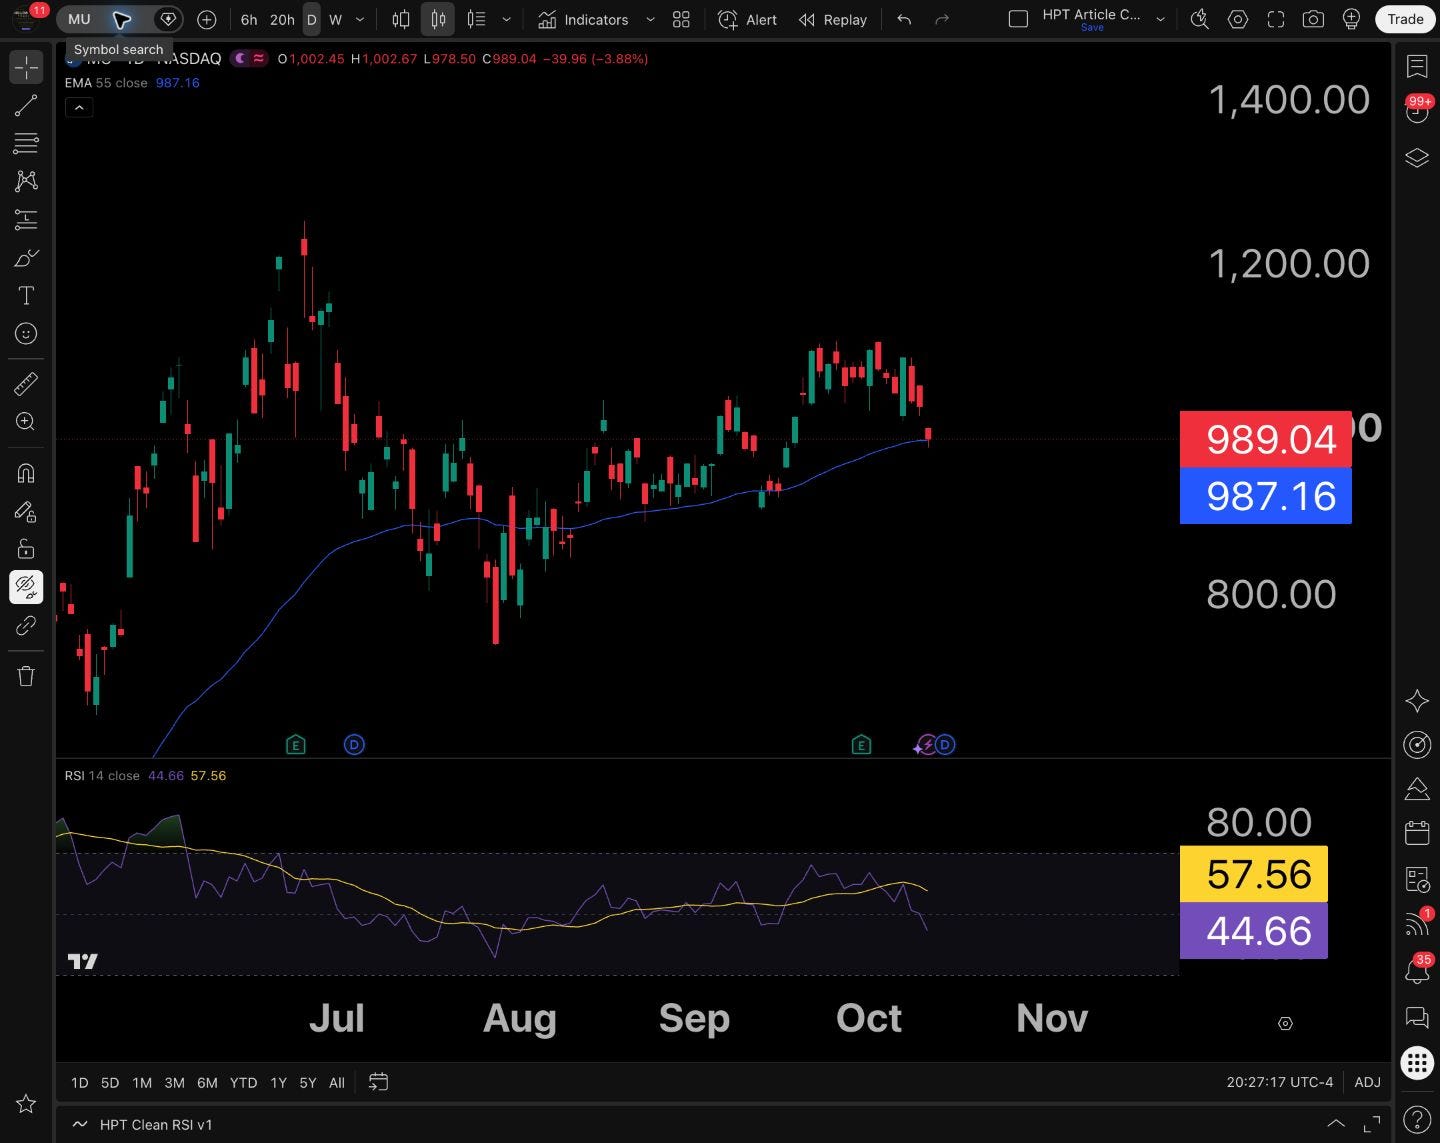Image resolution: width=1440 pixels, height=1143 pixels.
Task: Open the quick search lightning icon
Action: (x=1200, y=19)
